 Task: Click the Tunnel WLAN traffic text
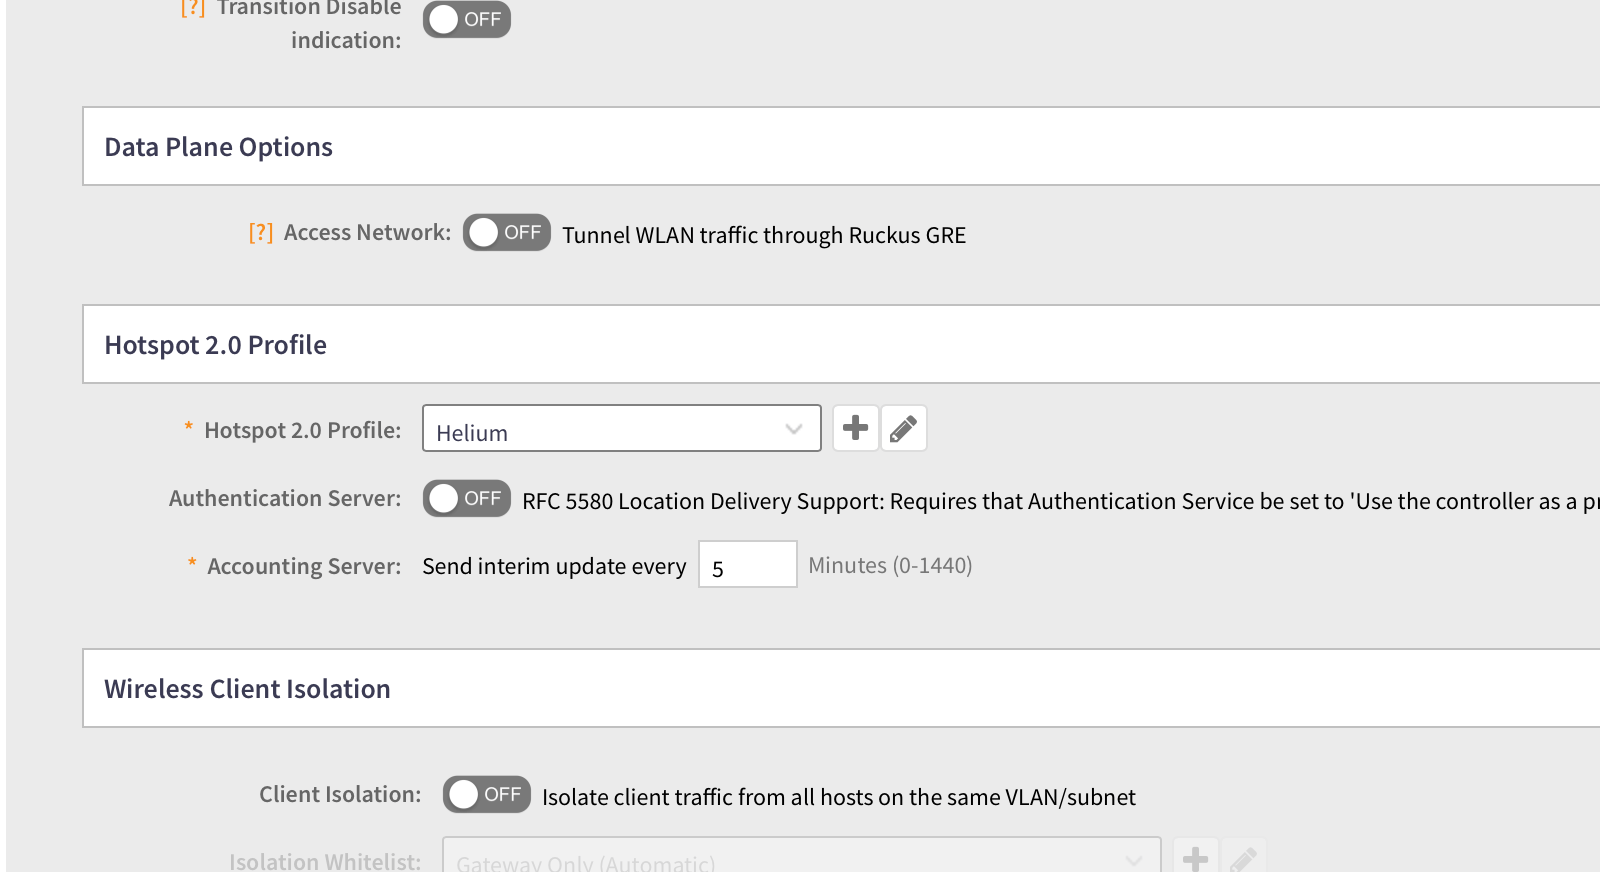click(763, 235)
